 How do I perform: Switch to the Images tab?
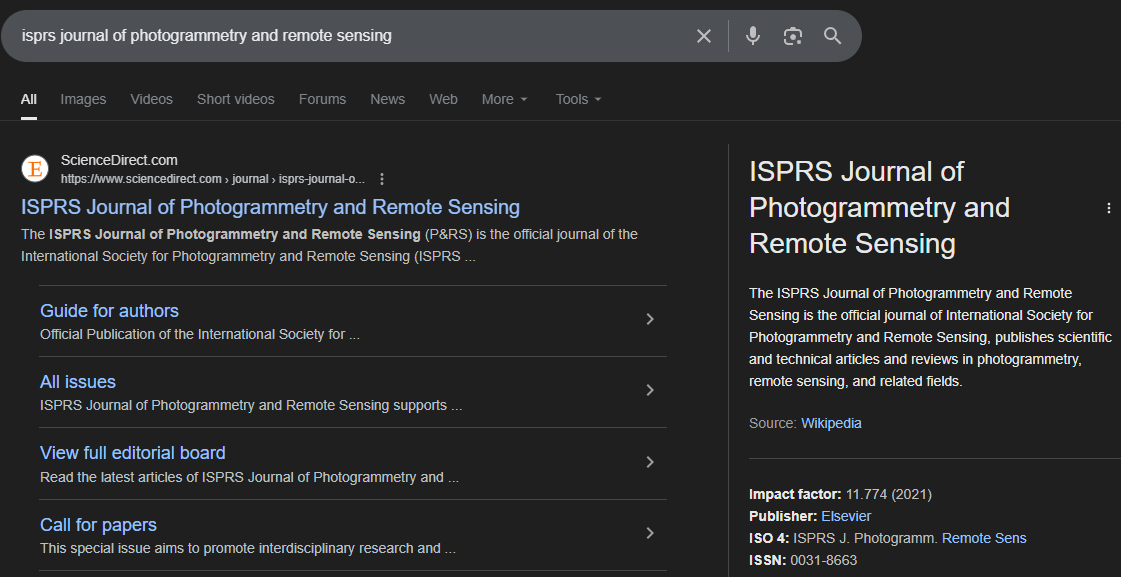83,99
